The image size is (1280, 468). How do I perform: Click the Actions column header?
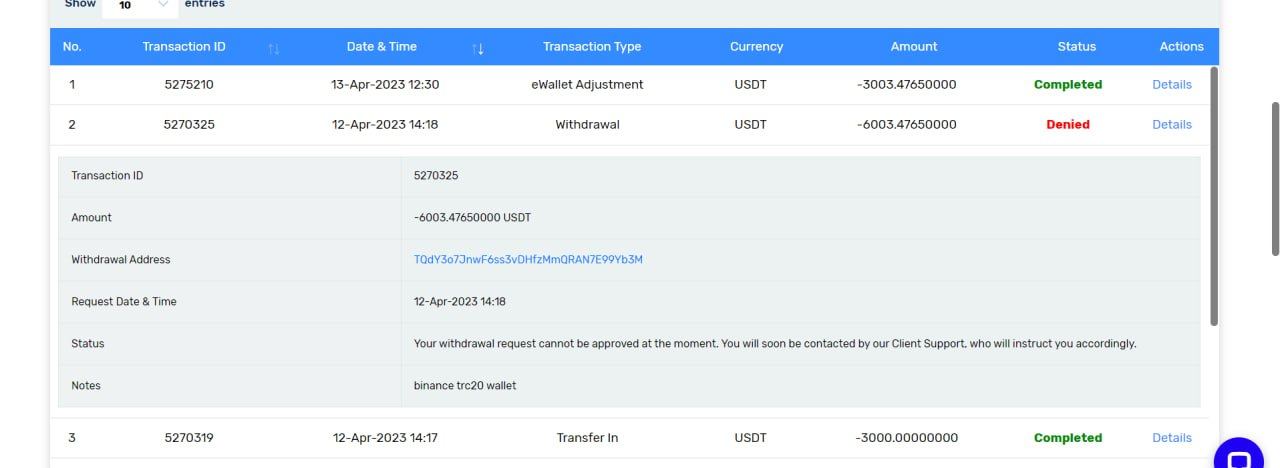pyautogui.click(x=1181, y=47)
